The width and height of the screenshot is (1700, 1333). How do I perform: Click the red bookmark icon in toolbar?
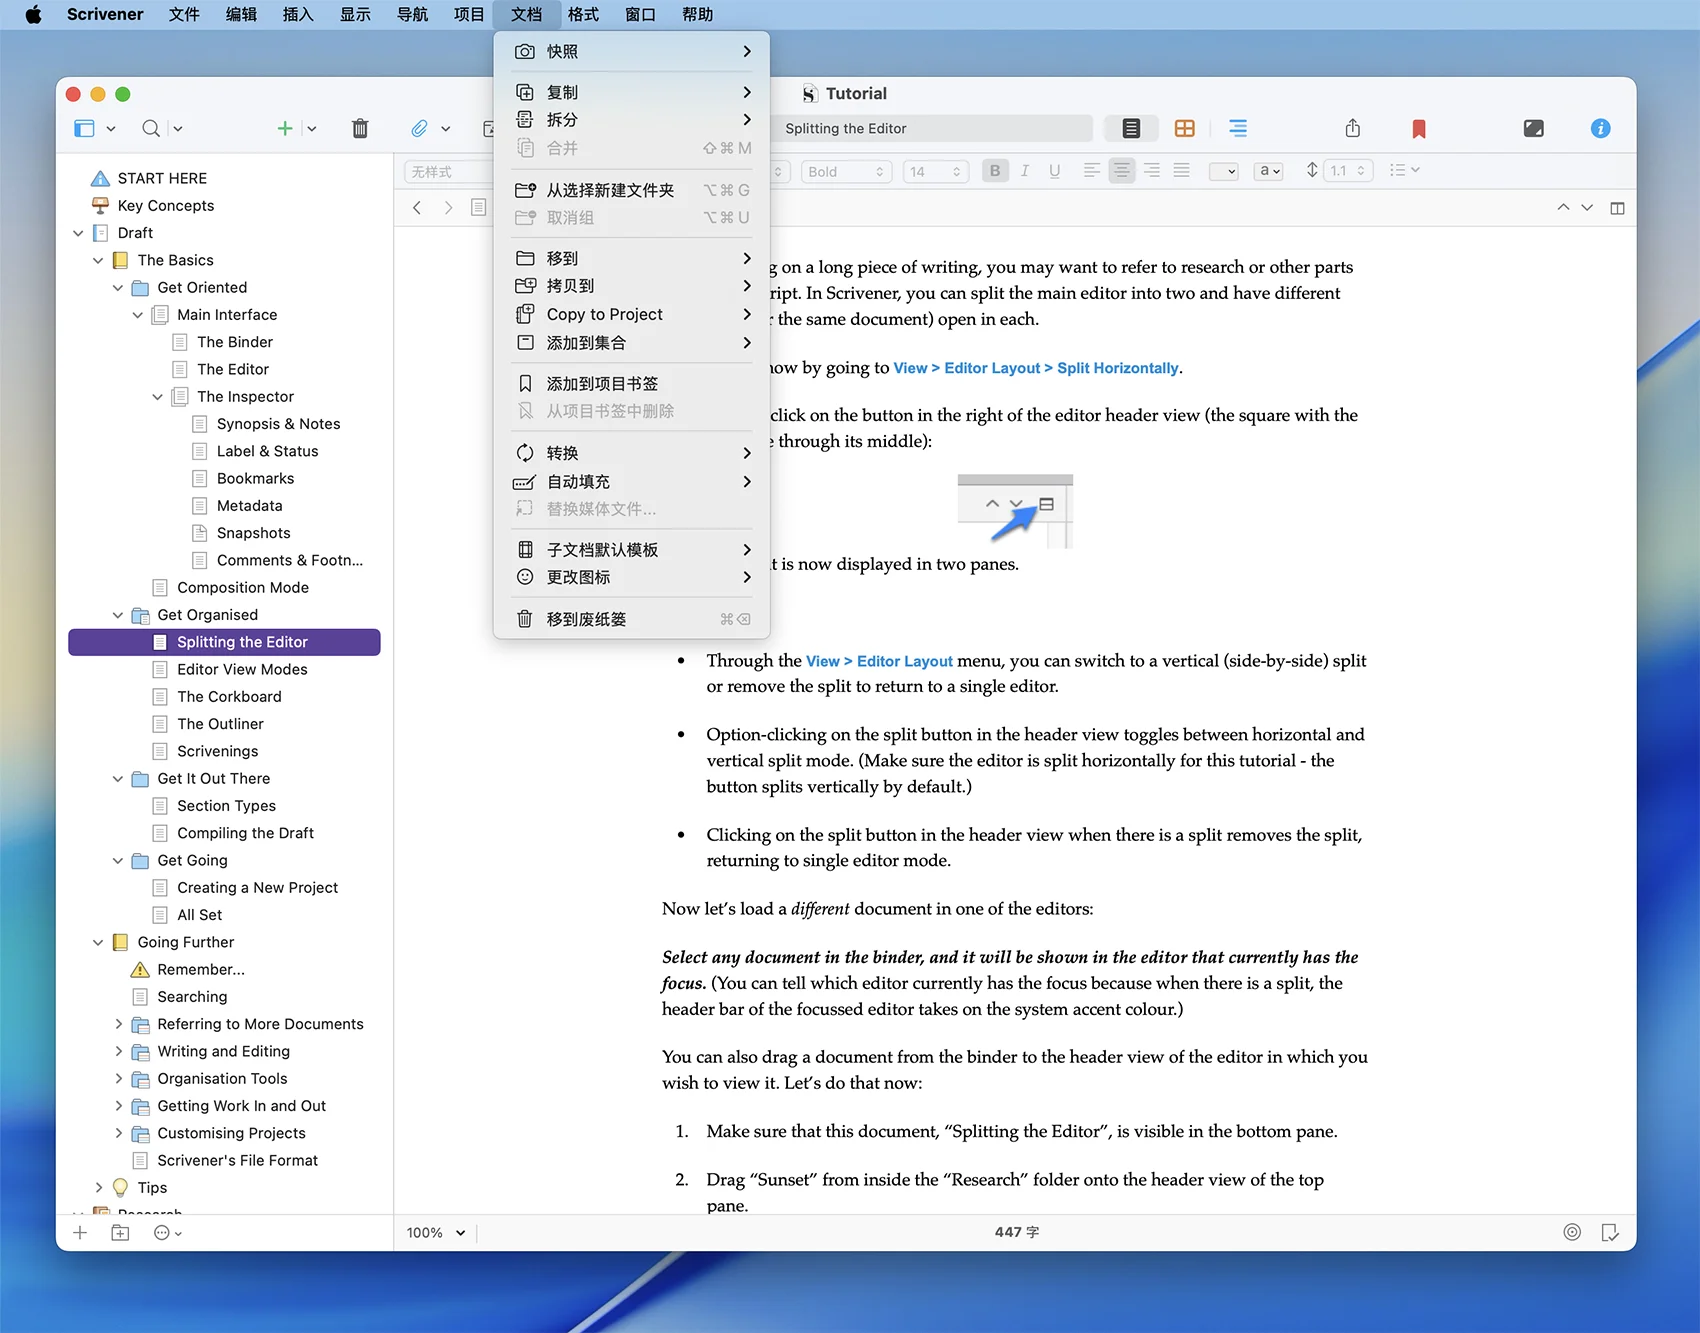coord(1418,128)
